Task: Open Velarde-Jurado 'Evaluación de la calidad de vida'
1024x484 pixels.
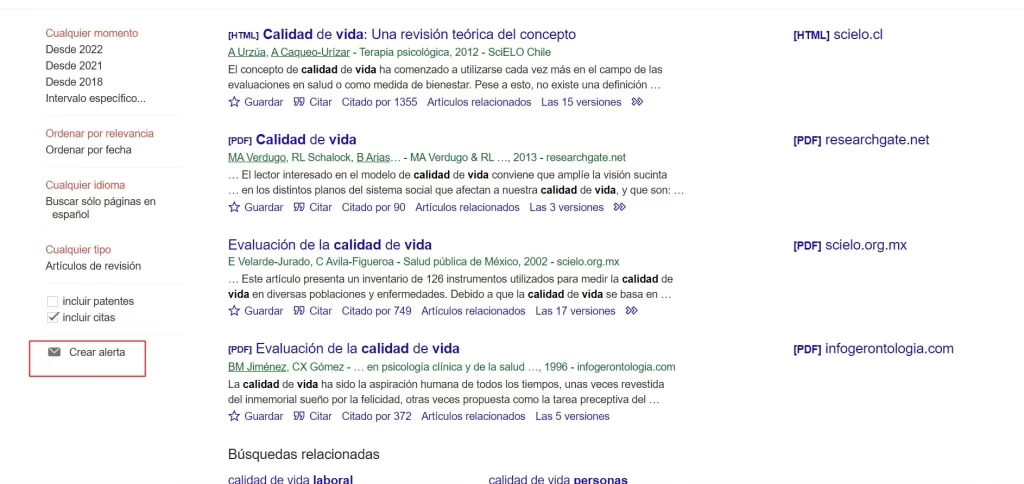Action: (x=330, y=245)
